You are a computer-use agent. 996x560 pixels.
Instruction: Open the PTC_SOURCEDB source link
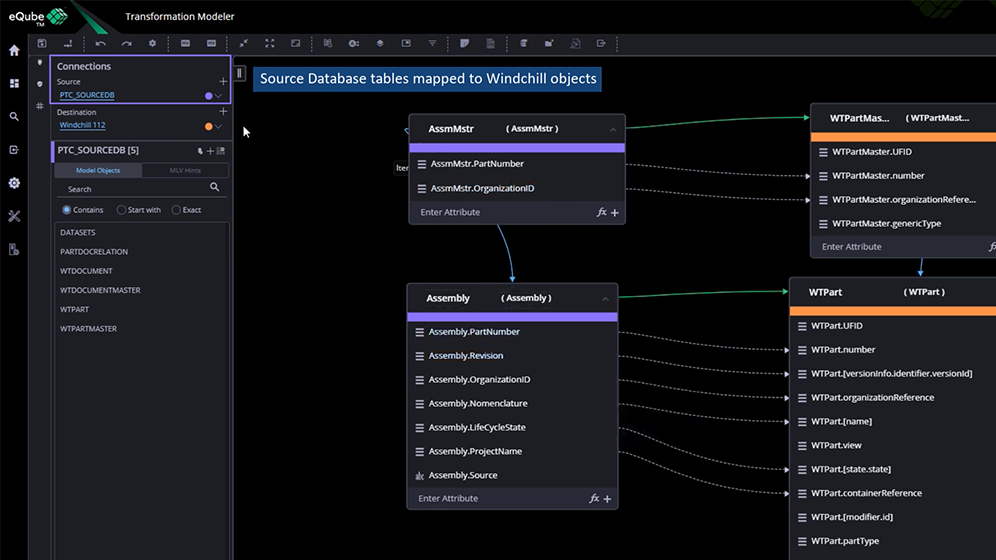coord(87,95)
